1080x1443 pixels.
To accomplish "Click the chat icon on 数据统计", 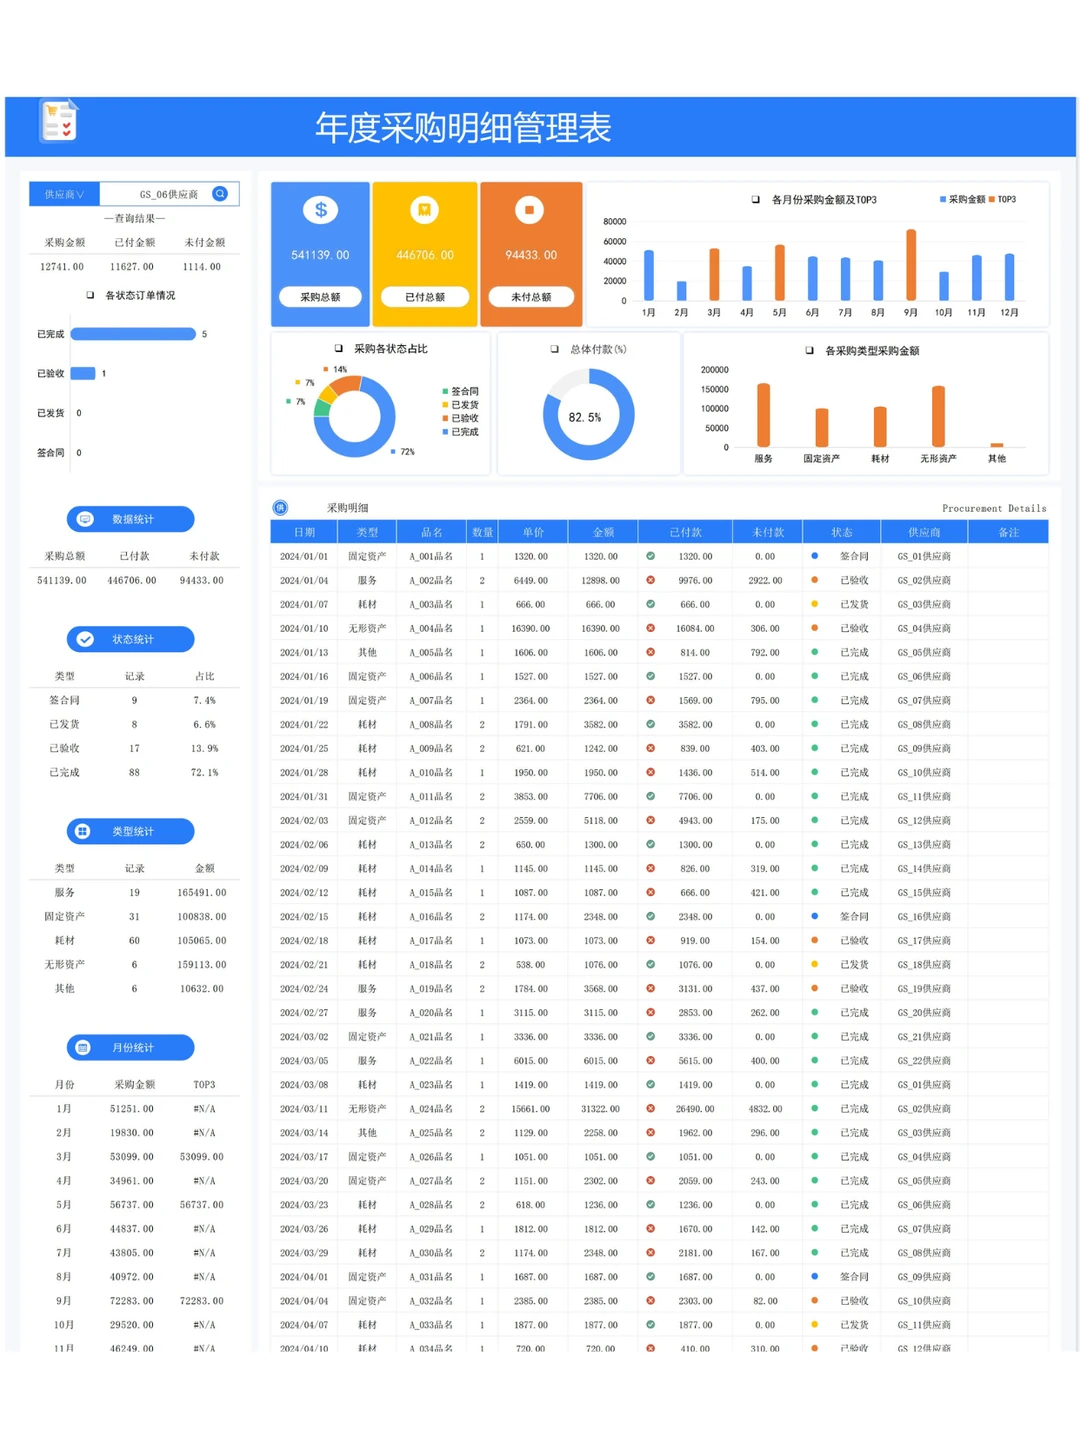I will pos(85,519).
